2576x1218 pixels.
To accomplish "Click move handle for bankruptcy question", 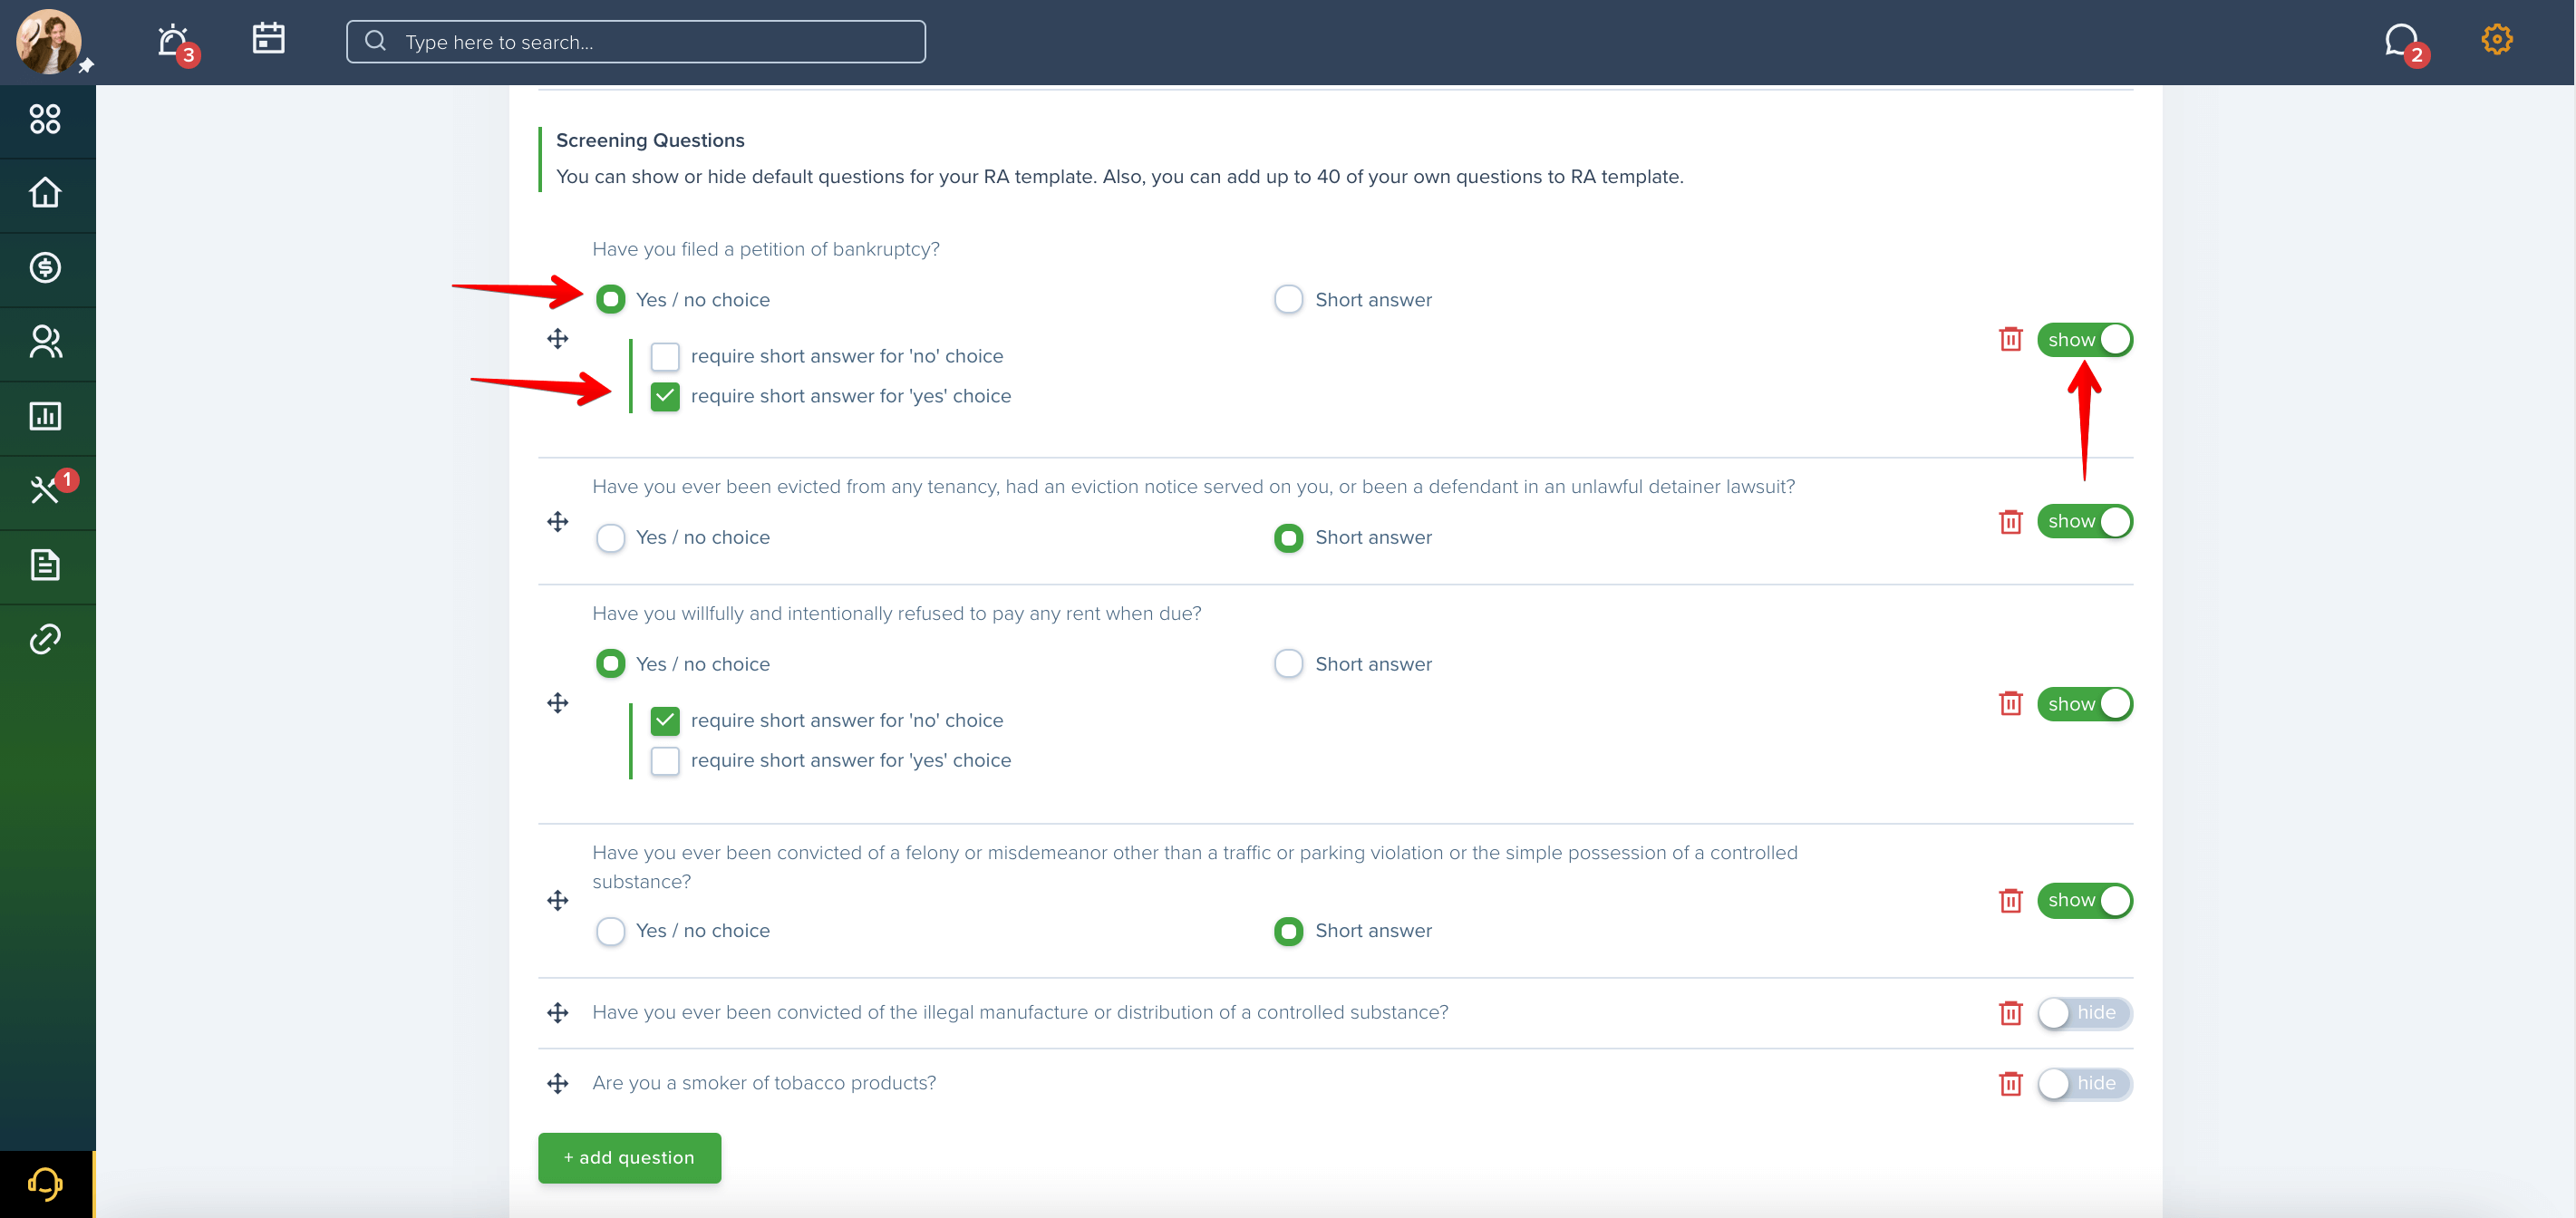I will 558,339.
